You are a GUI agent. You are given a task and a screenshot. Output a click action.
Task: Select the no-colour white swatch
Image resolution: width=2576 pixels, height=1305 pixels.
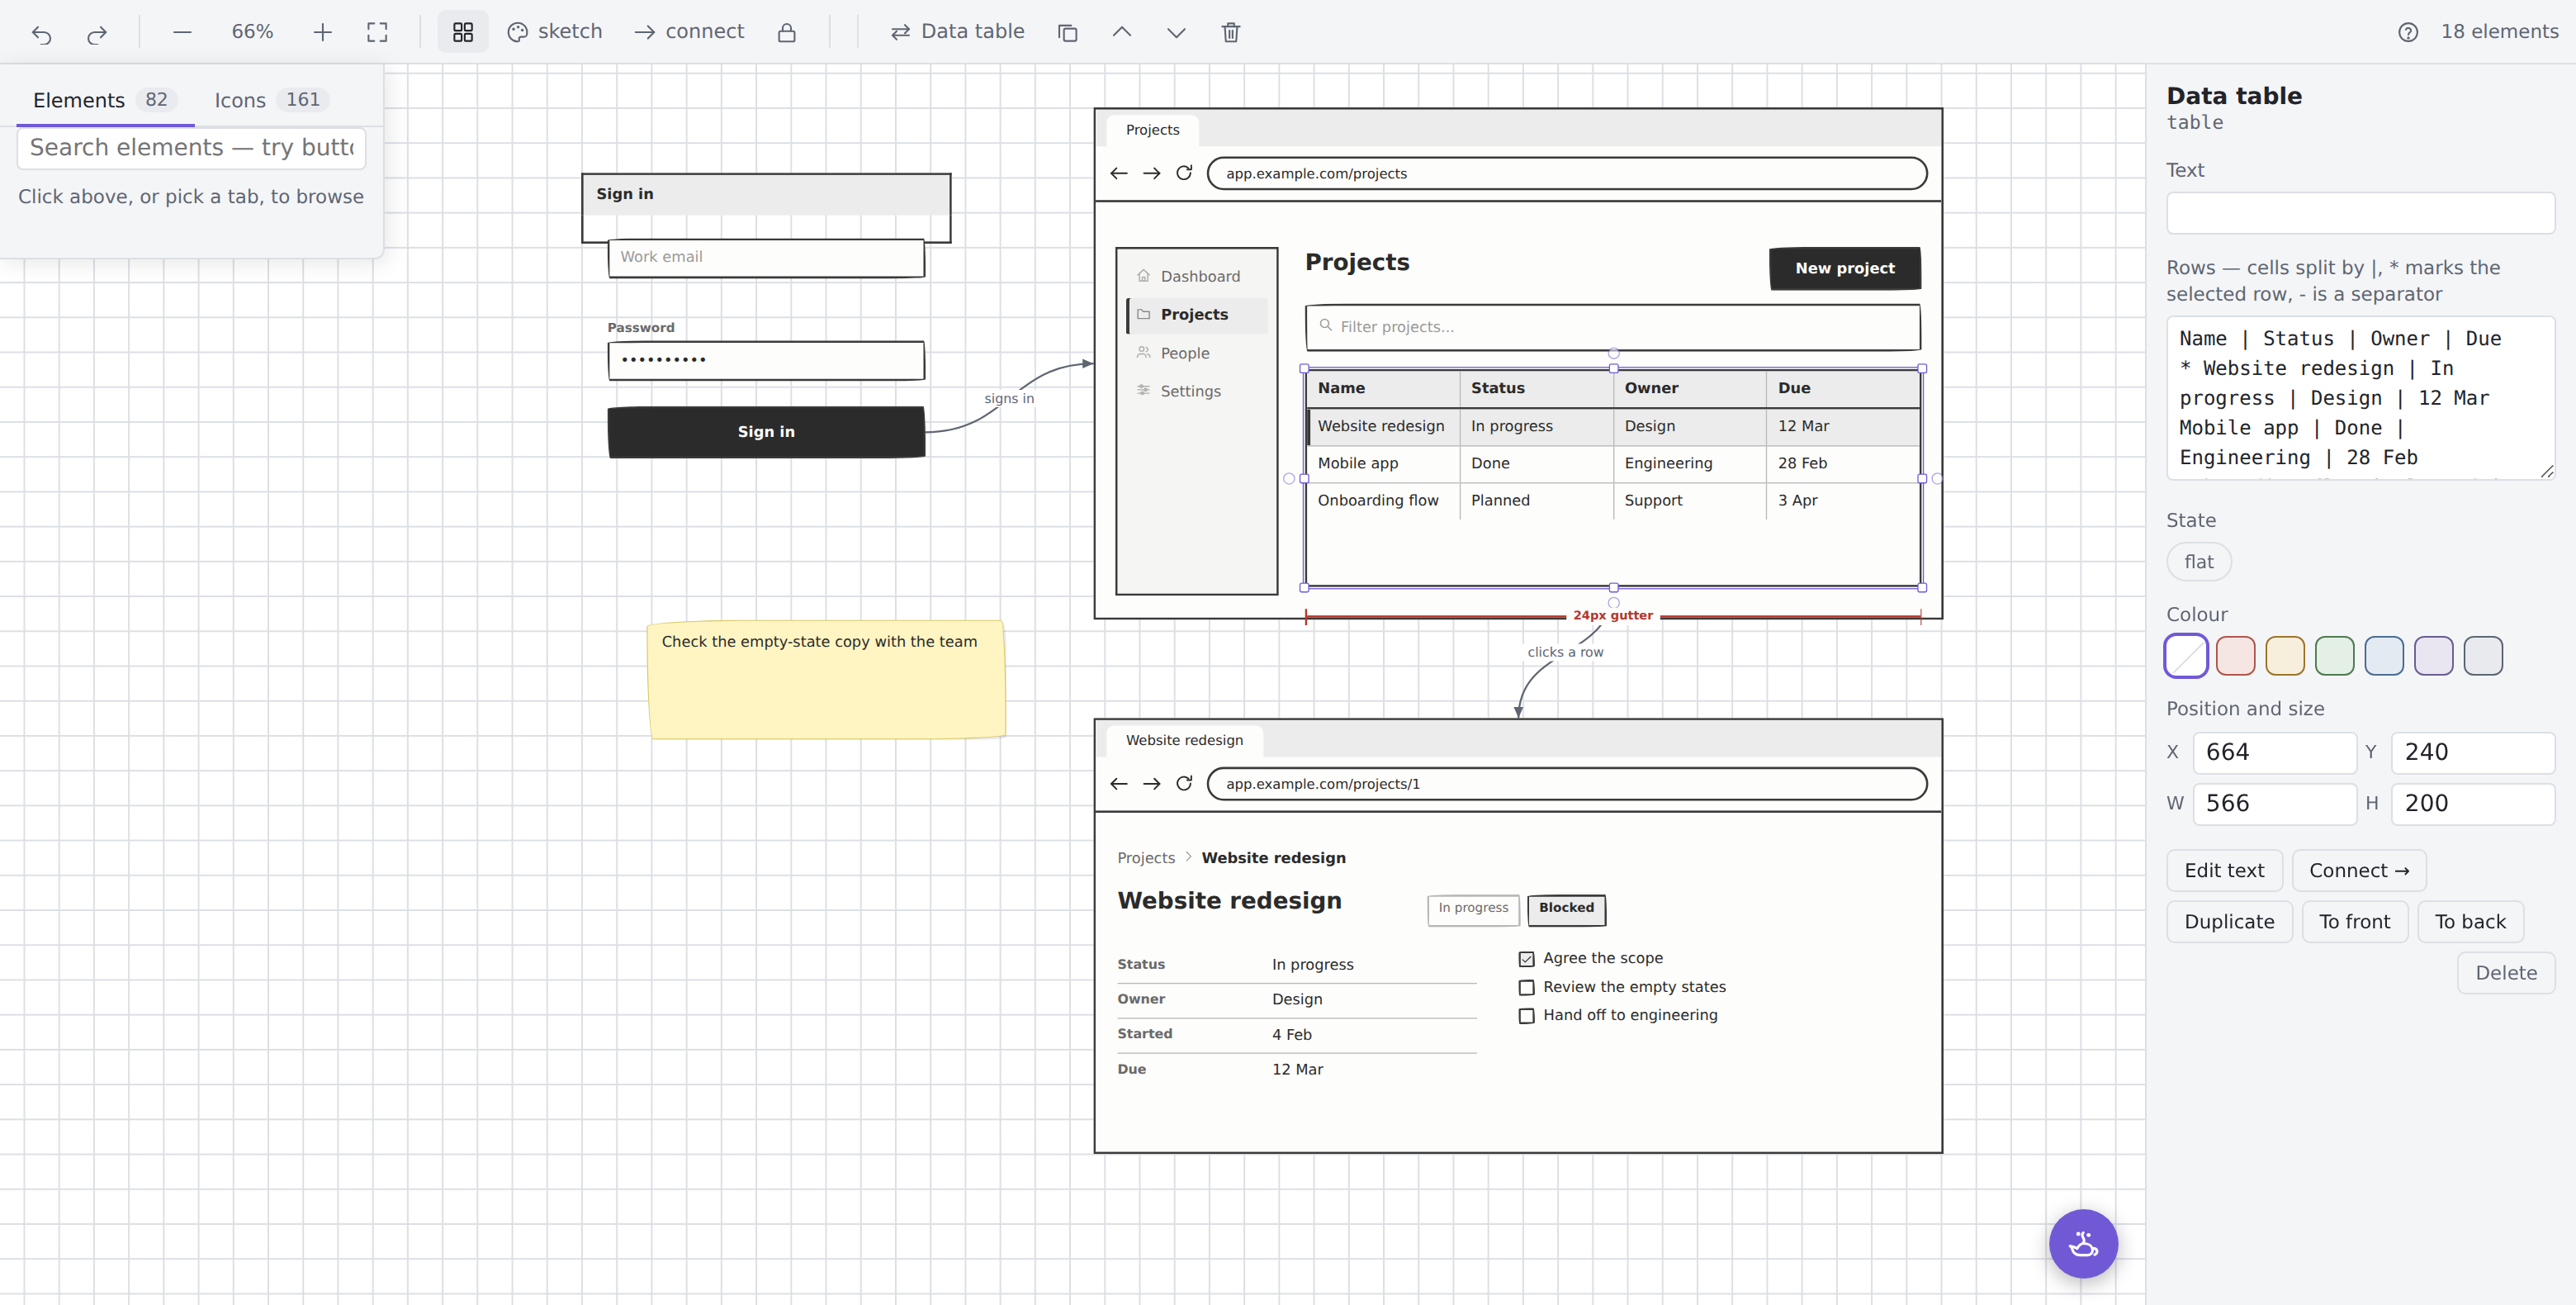coord(2186,656)
